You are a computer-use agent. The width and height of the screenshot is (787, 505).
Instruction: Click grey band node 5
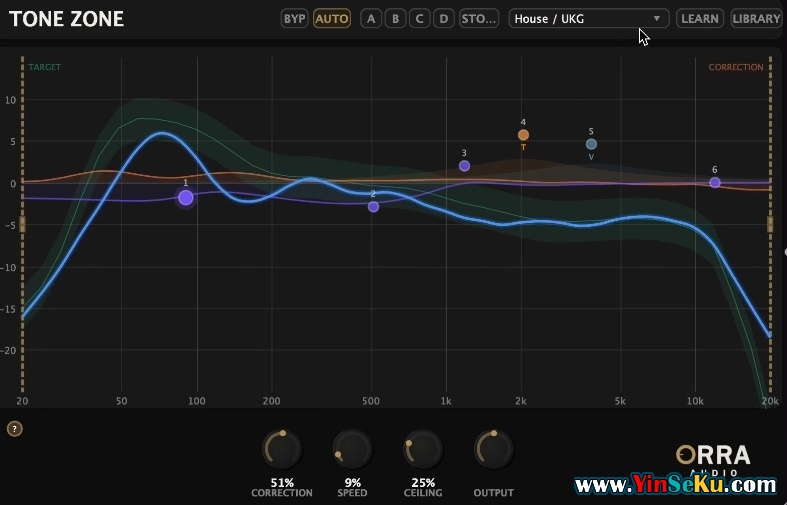[x=591, y=144]
